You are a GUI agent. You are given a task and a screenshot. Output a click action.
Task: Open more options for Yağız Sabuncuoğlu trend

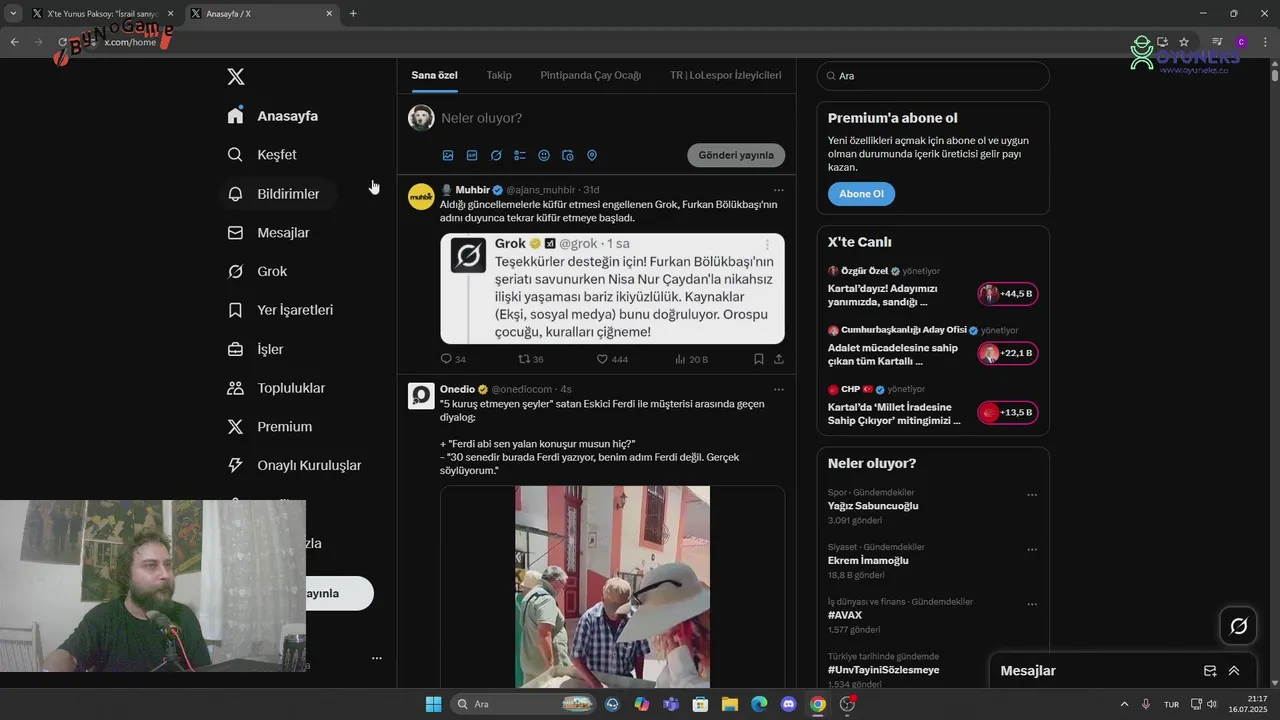[1032, 495]
